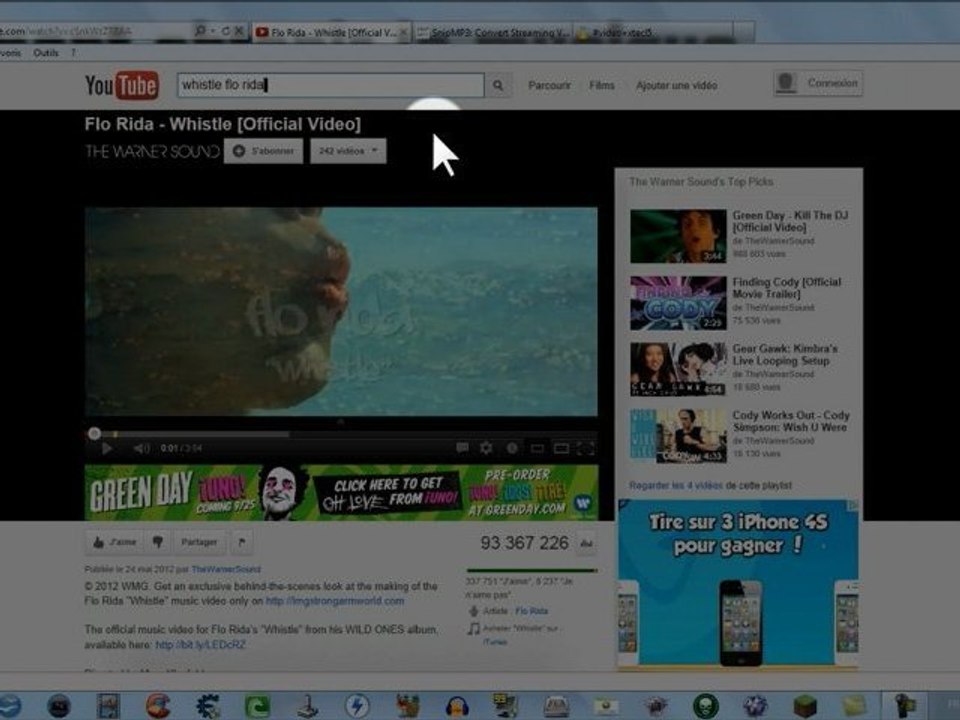Click the video progress bar scrubber
Image resolution: width=960 pixels, height=720 pixels.
[x=94, y=433]
